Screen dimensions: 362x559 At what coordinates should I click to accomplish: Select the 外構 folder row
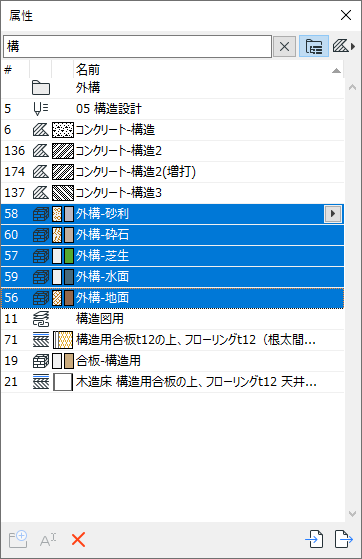(x=173, y=88)
